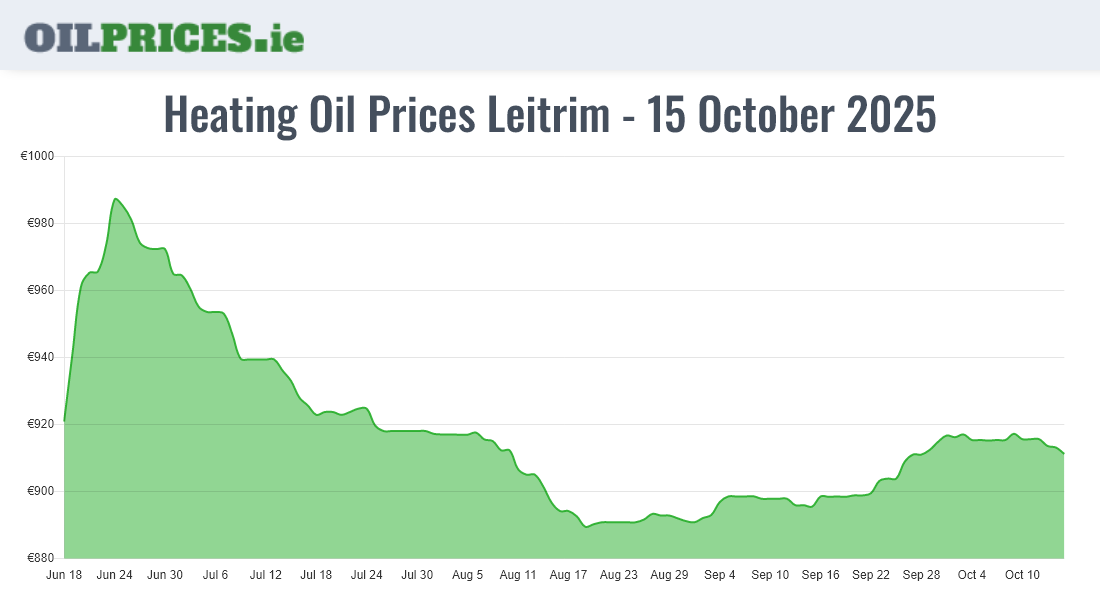
Task: Click the Sep 4 x-axis date label
Action: (x=720, y=575)
